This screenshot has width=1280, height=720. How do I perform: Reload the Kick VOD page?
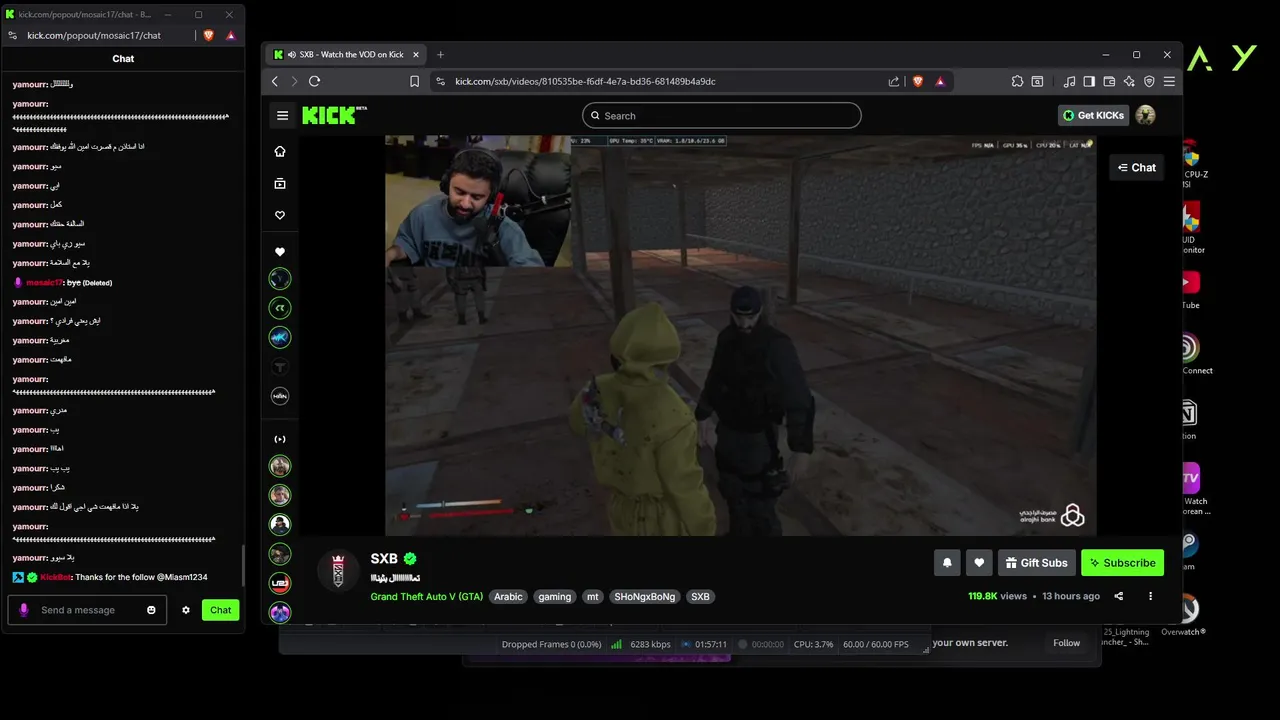tap(314, 81)
